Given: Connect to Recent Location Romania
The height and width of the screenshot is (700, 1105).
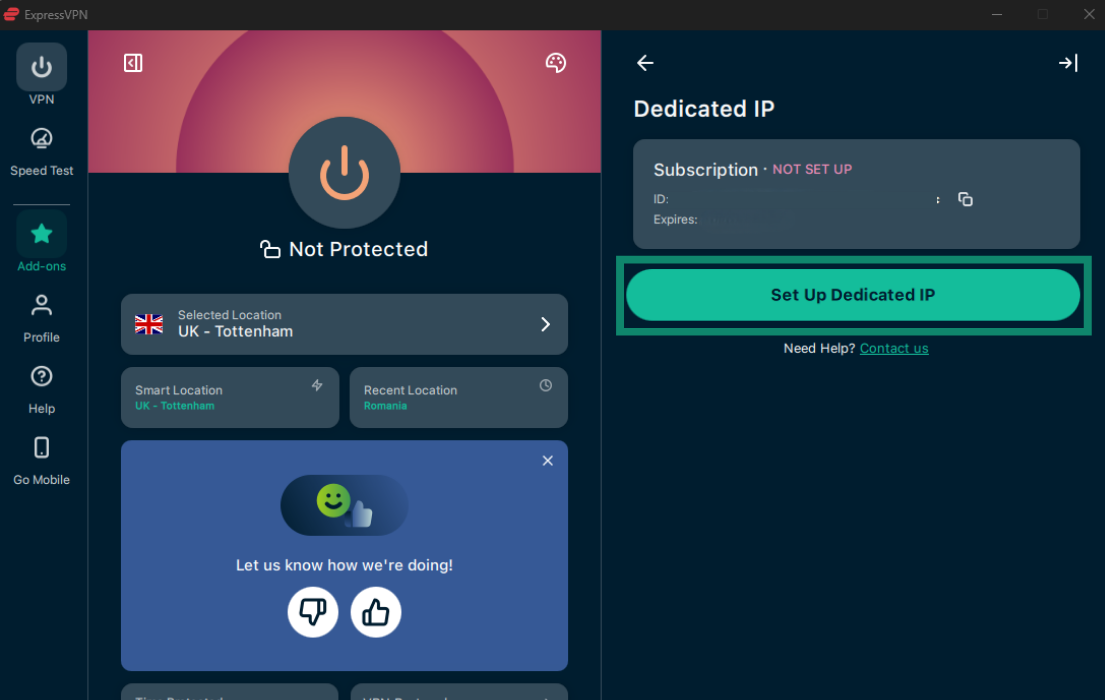Looking at the screenshot, I should click(x=458, y=397).
